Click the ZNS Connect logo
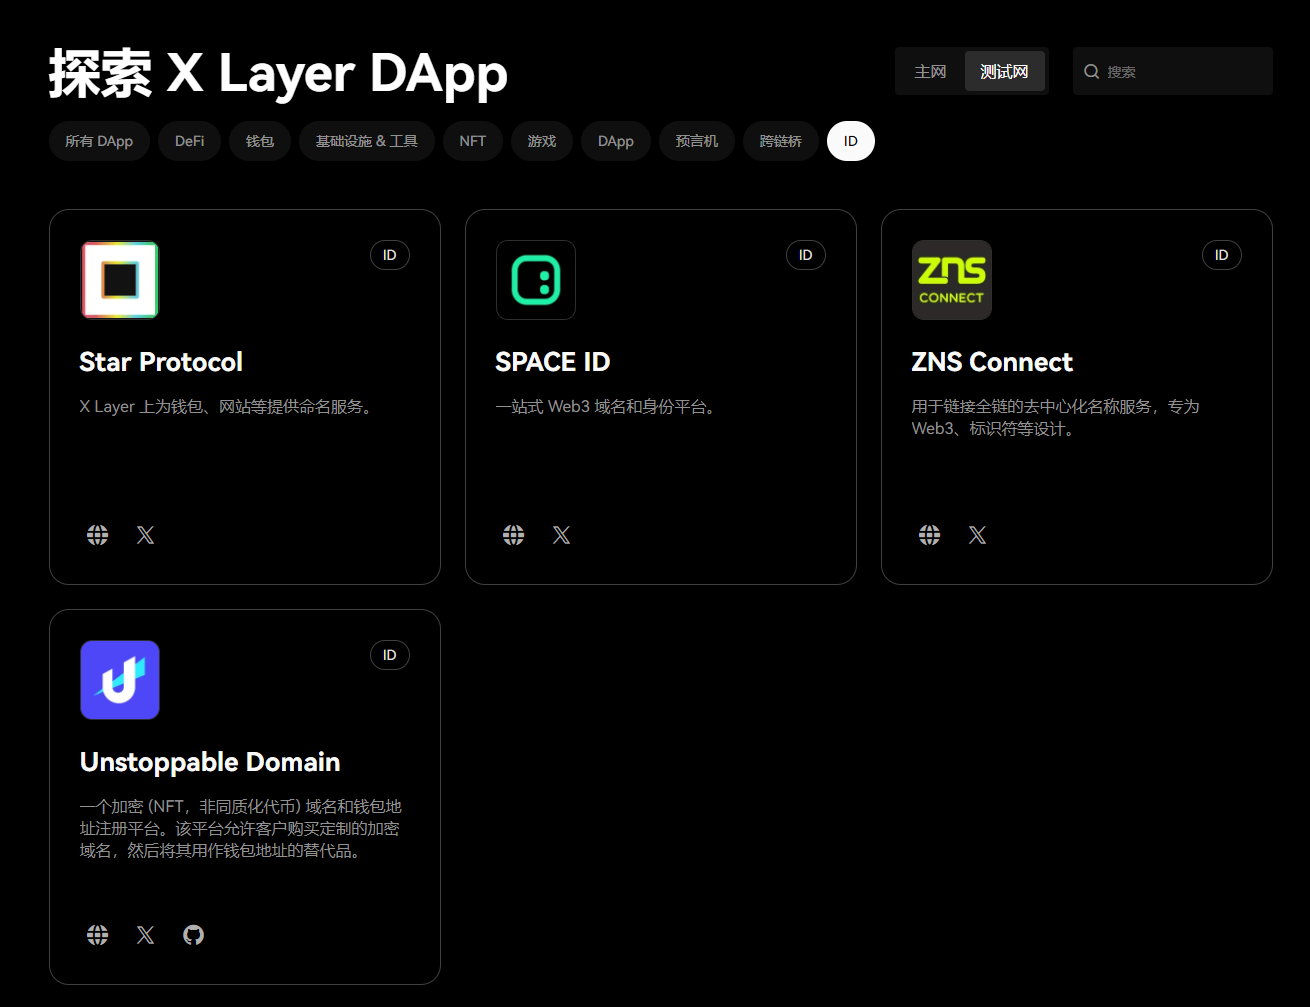Screen dimensions: 1310x1007 pyautogui.click(x=952, y=280)
